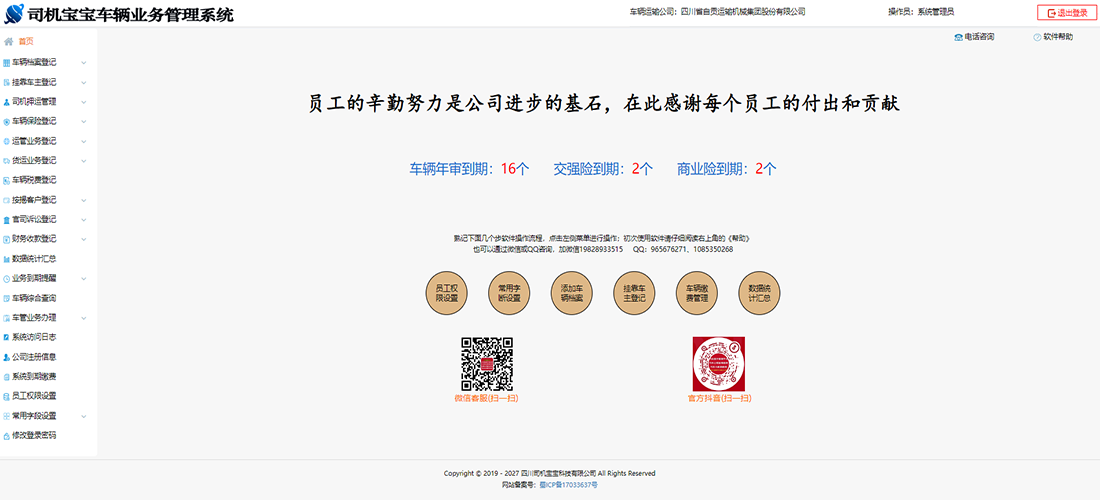The width and height of the screenshot is (1100, 500).
Task: Expand the 车辆保险登记 menu chevron
Action: coord(83,121)
